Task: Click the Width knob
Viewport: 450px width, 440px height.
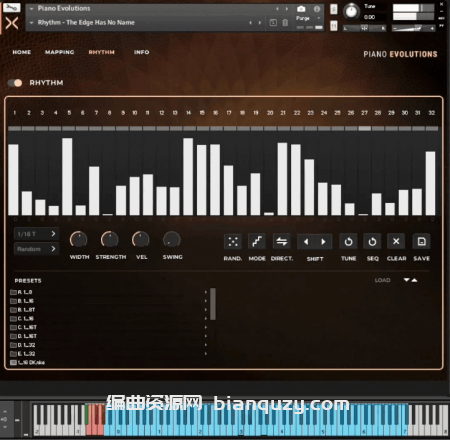Action: (x=79, y=240)
